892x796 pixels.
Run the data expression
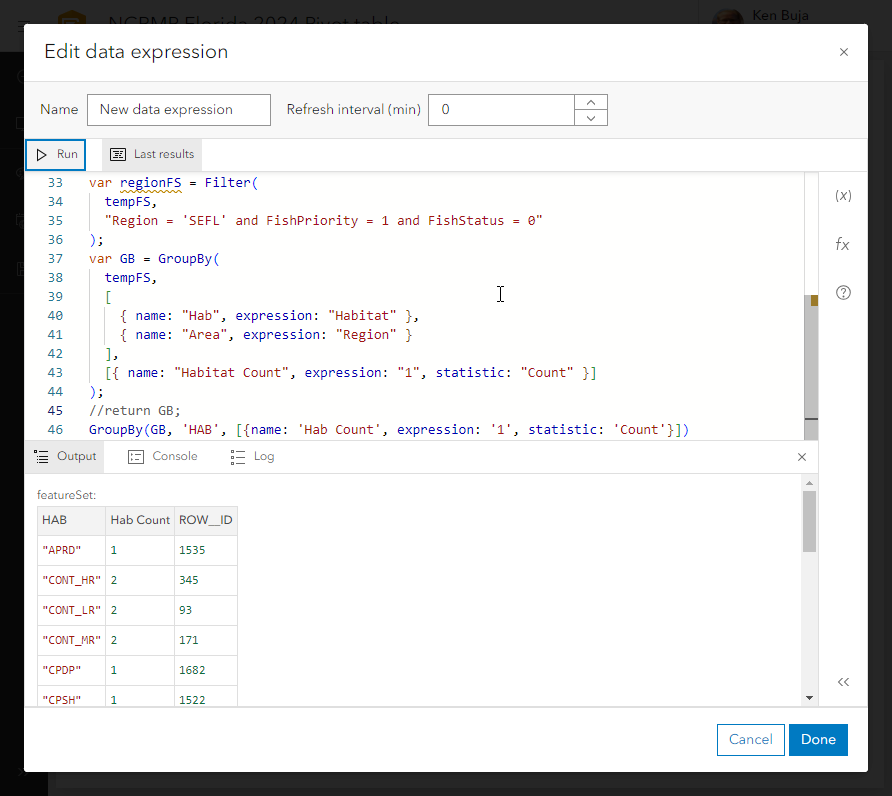pos(55,154)
